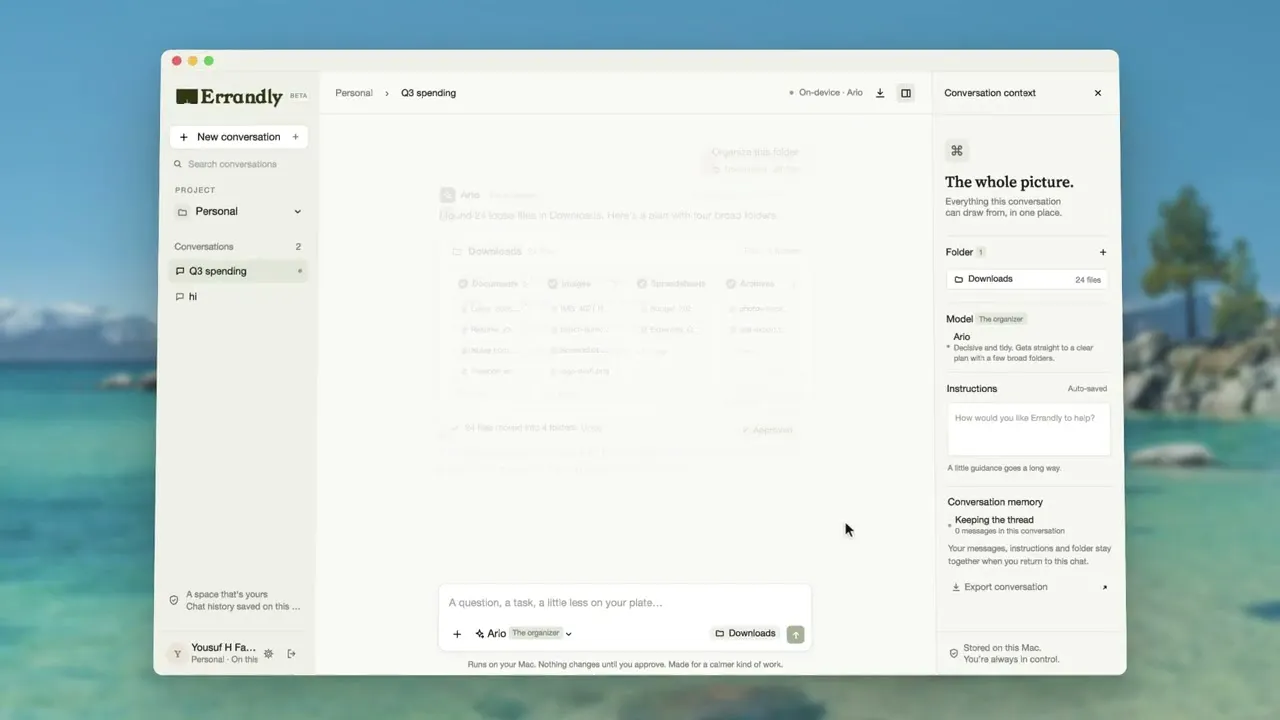Expand the Personal project dropdown

pyautogui.click(x=239, y=212)
